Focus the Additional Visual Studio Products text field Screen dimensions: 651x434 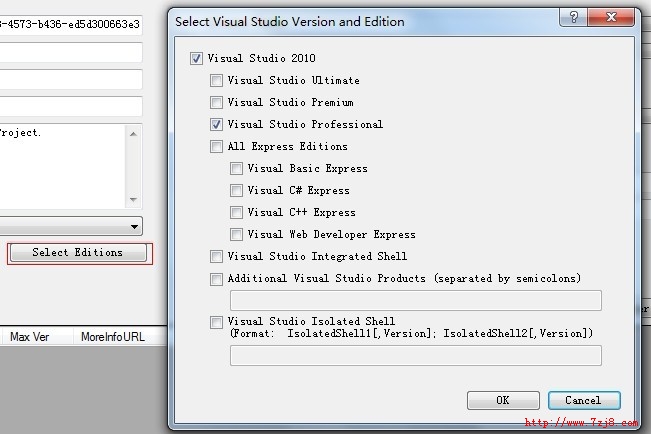415,301
